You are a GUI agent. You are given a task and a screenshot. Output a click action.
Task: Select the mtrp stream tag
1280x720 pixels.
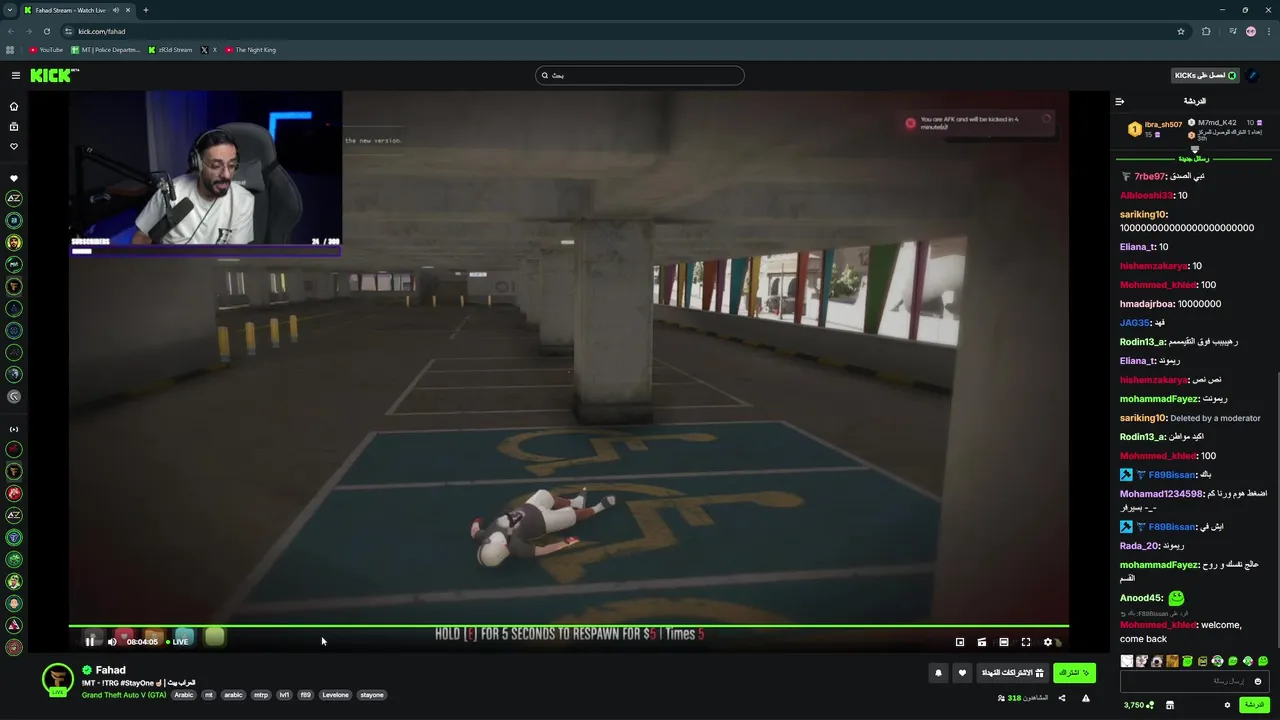tap(261, 695)
